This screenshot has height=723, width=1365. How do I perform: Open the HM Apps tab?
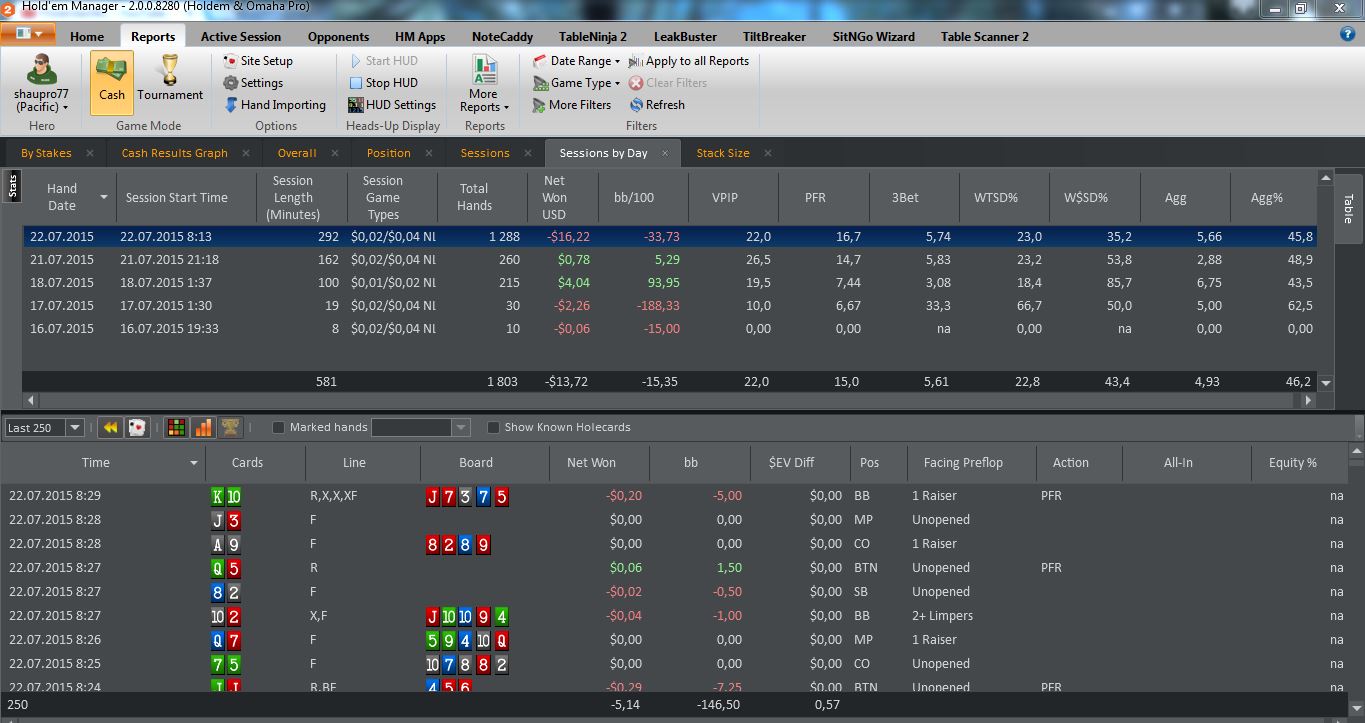(420, 37)
